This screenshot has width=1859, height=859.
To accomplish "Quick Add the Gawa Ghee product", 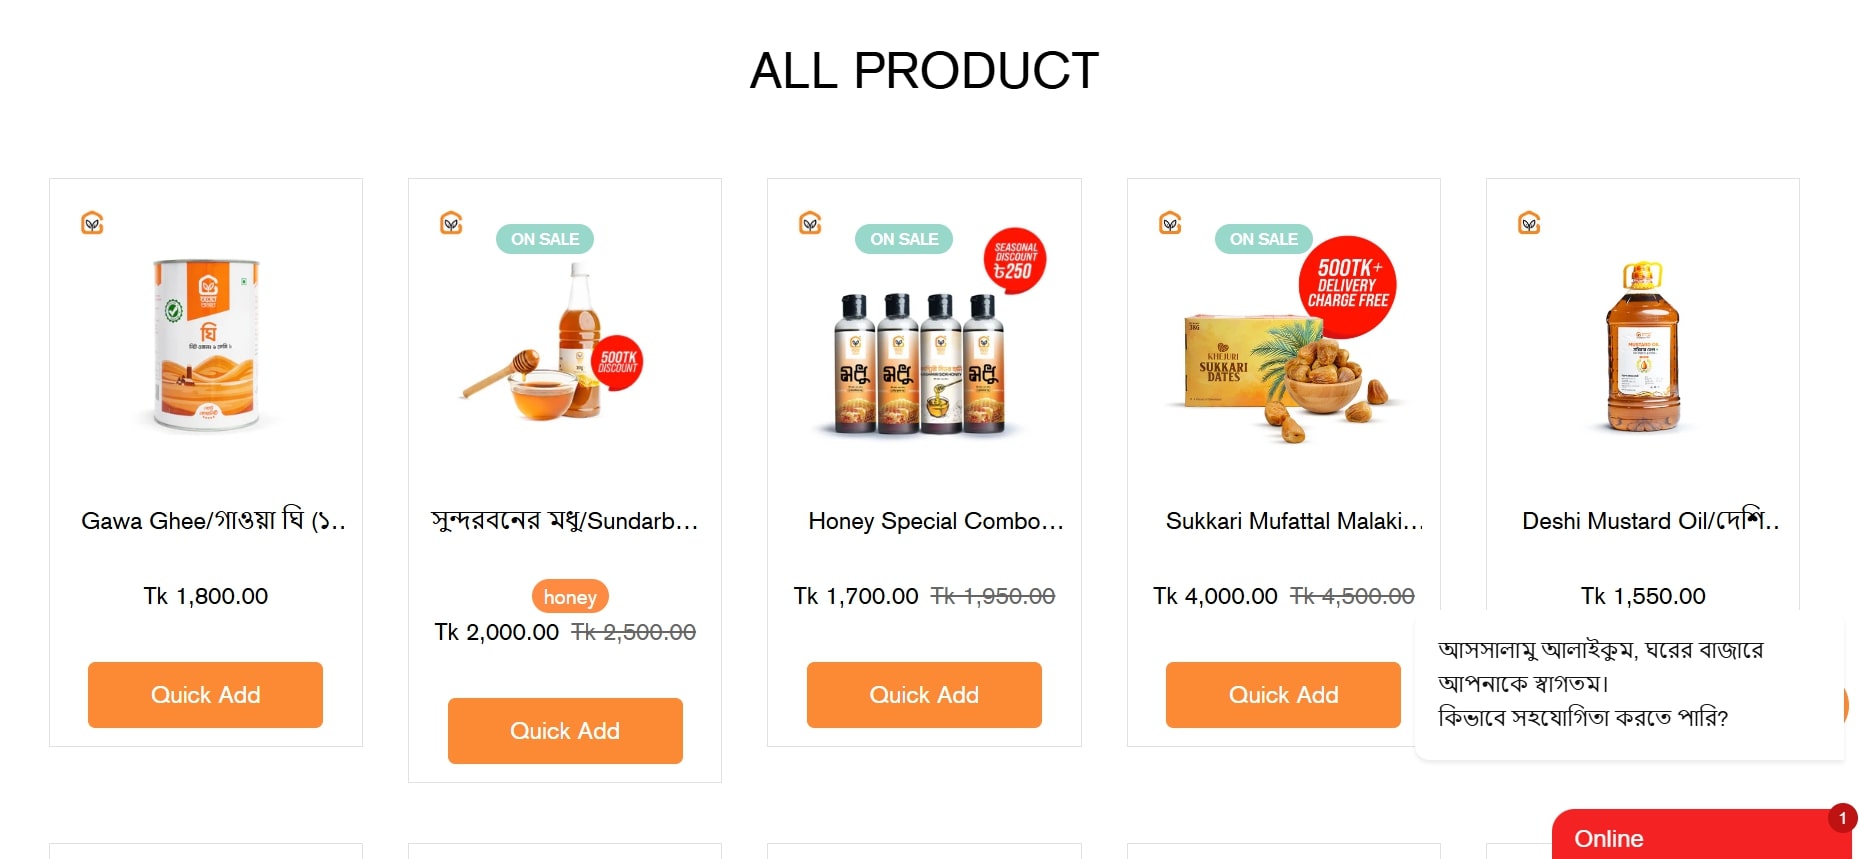I will coord(205,695).
